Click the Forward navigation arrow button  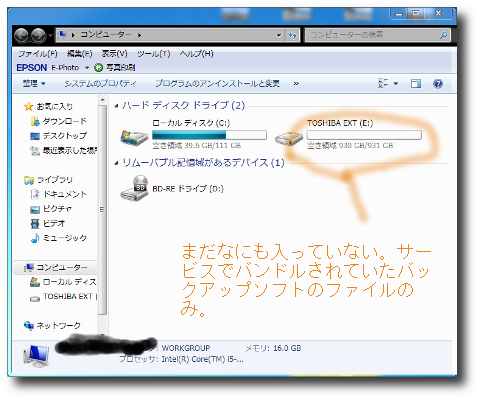(38, 35)
